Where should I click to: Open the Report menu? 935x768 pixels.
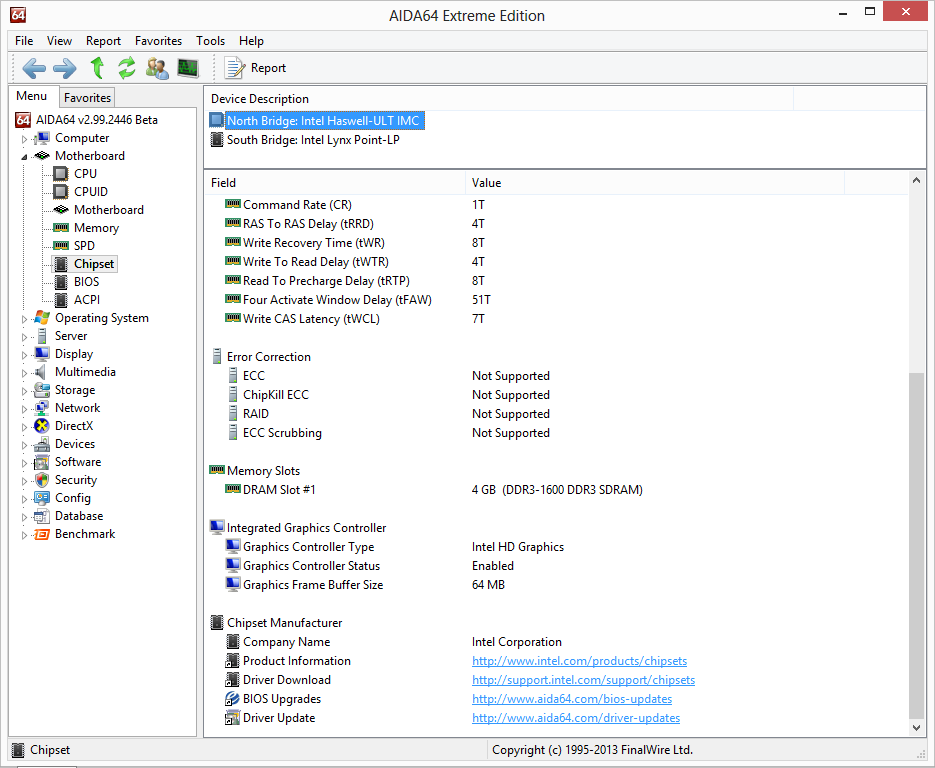tap(103, 41)
